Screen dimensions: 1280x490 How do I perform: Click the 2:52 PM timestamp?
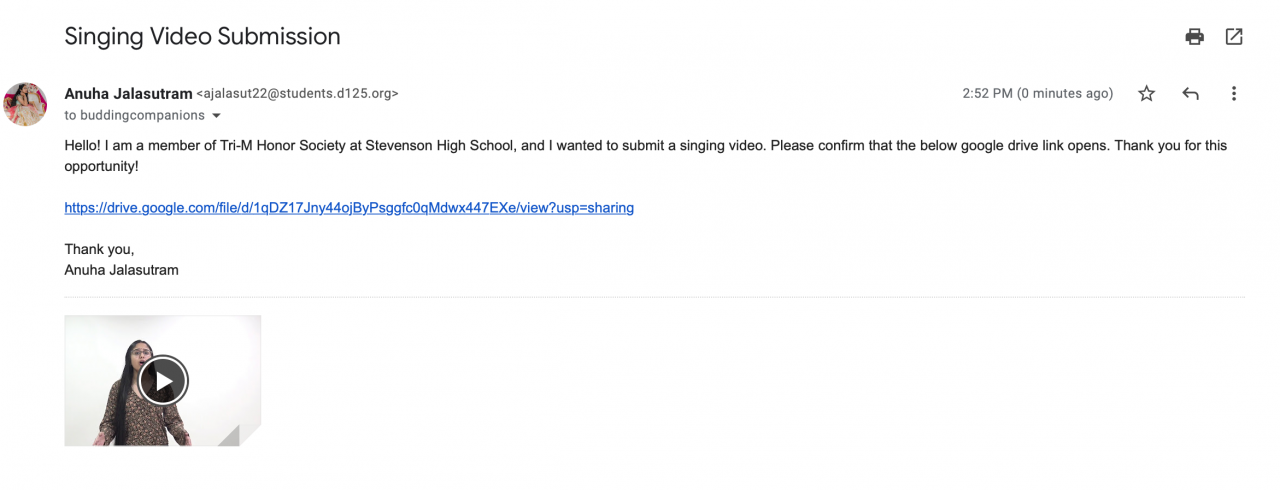[x=1037, y=94]
